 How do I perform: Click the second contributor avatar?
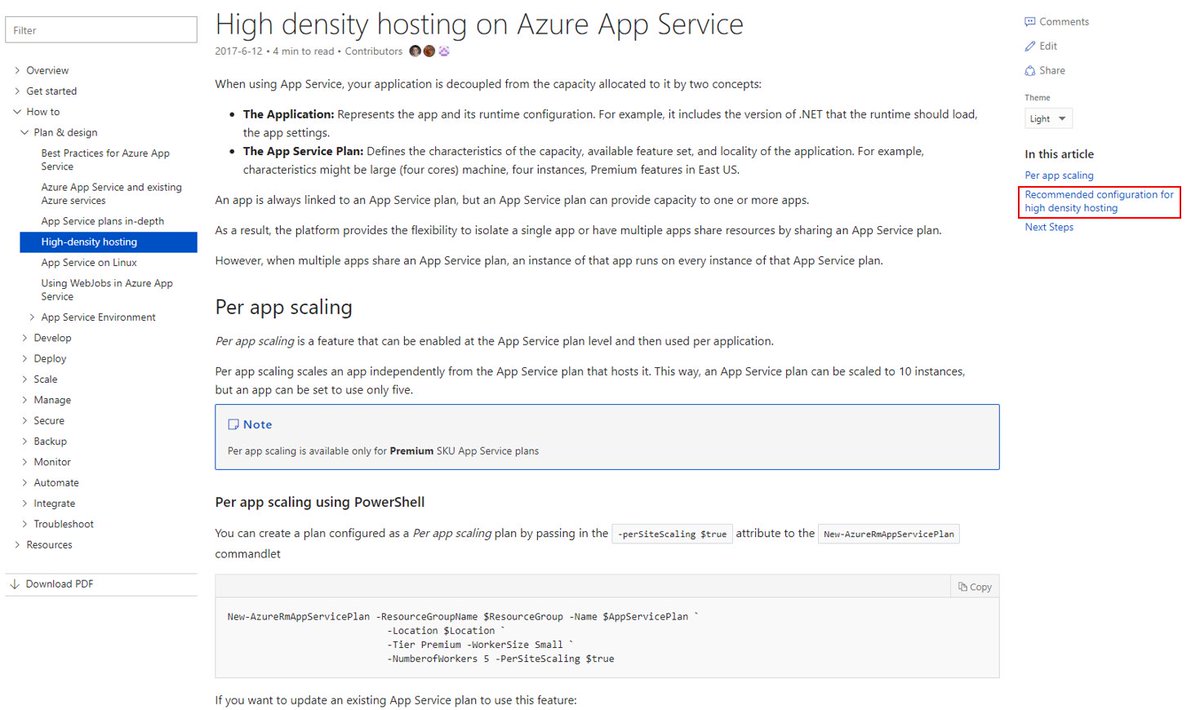coord(429,51)
